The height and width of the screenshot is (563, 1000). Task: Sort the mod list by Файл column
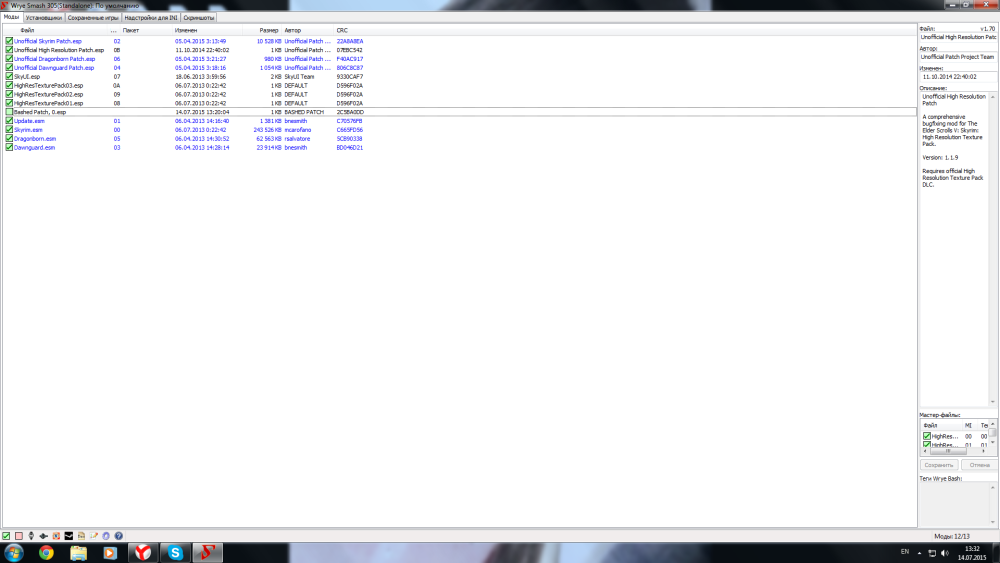pos(56,30)
